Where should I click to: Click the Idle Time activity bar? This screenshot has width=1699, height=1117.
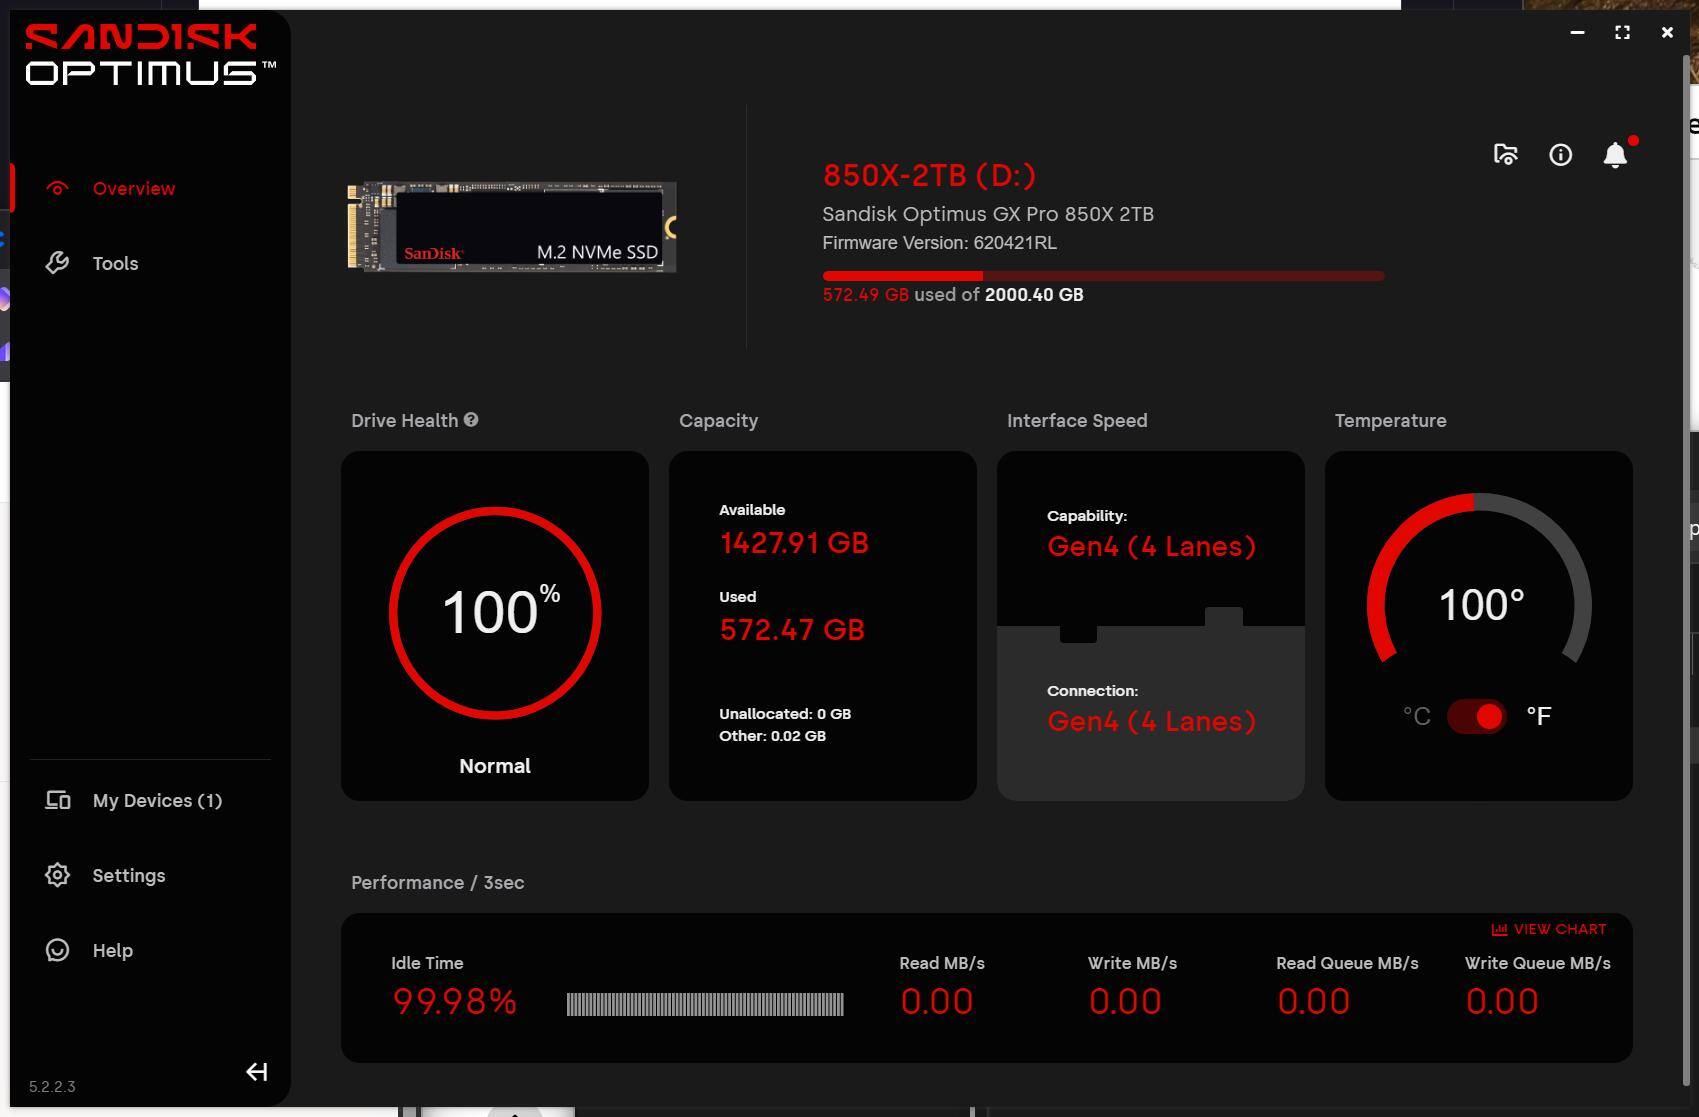pyautogui.click(x=705, y=1004)
